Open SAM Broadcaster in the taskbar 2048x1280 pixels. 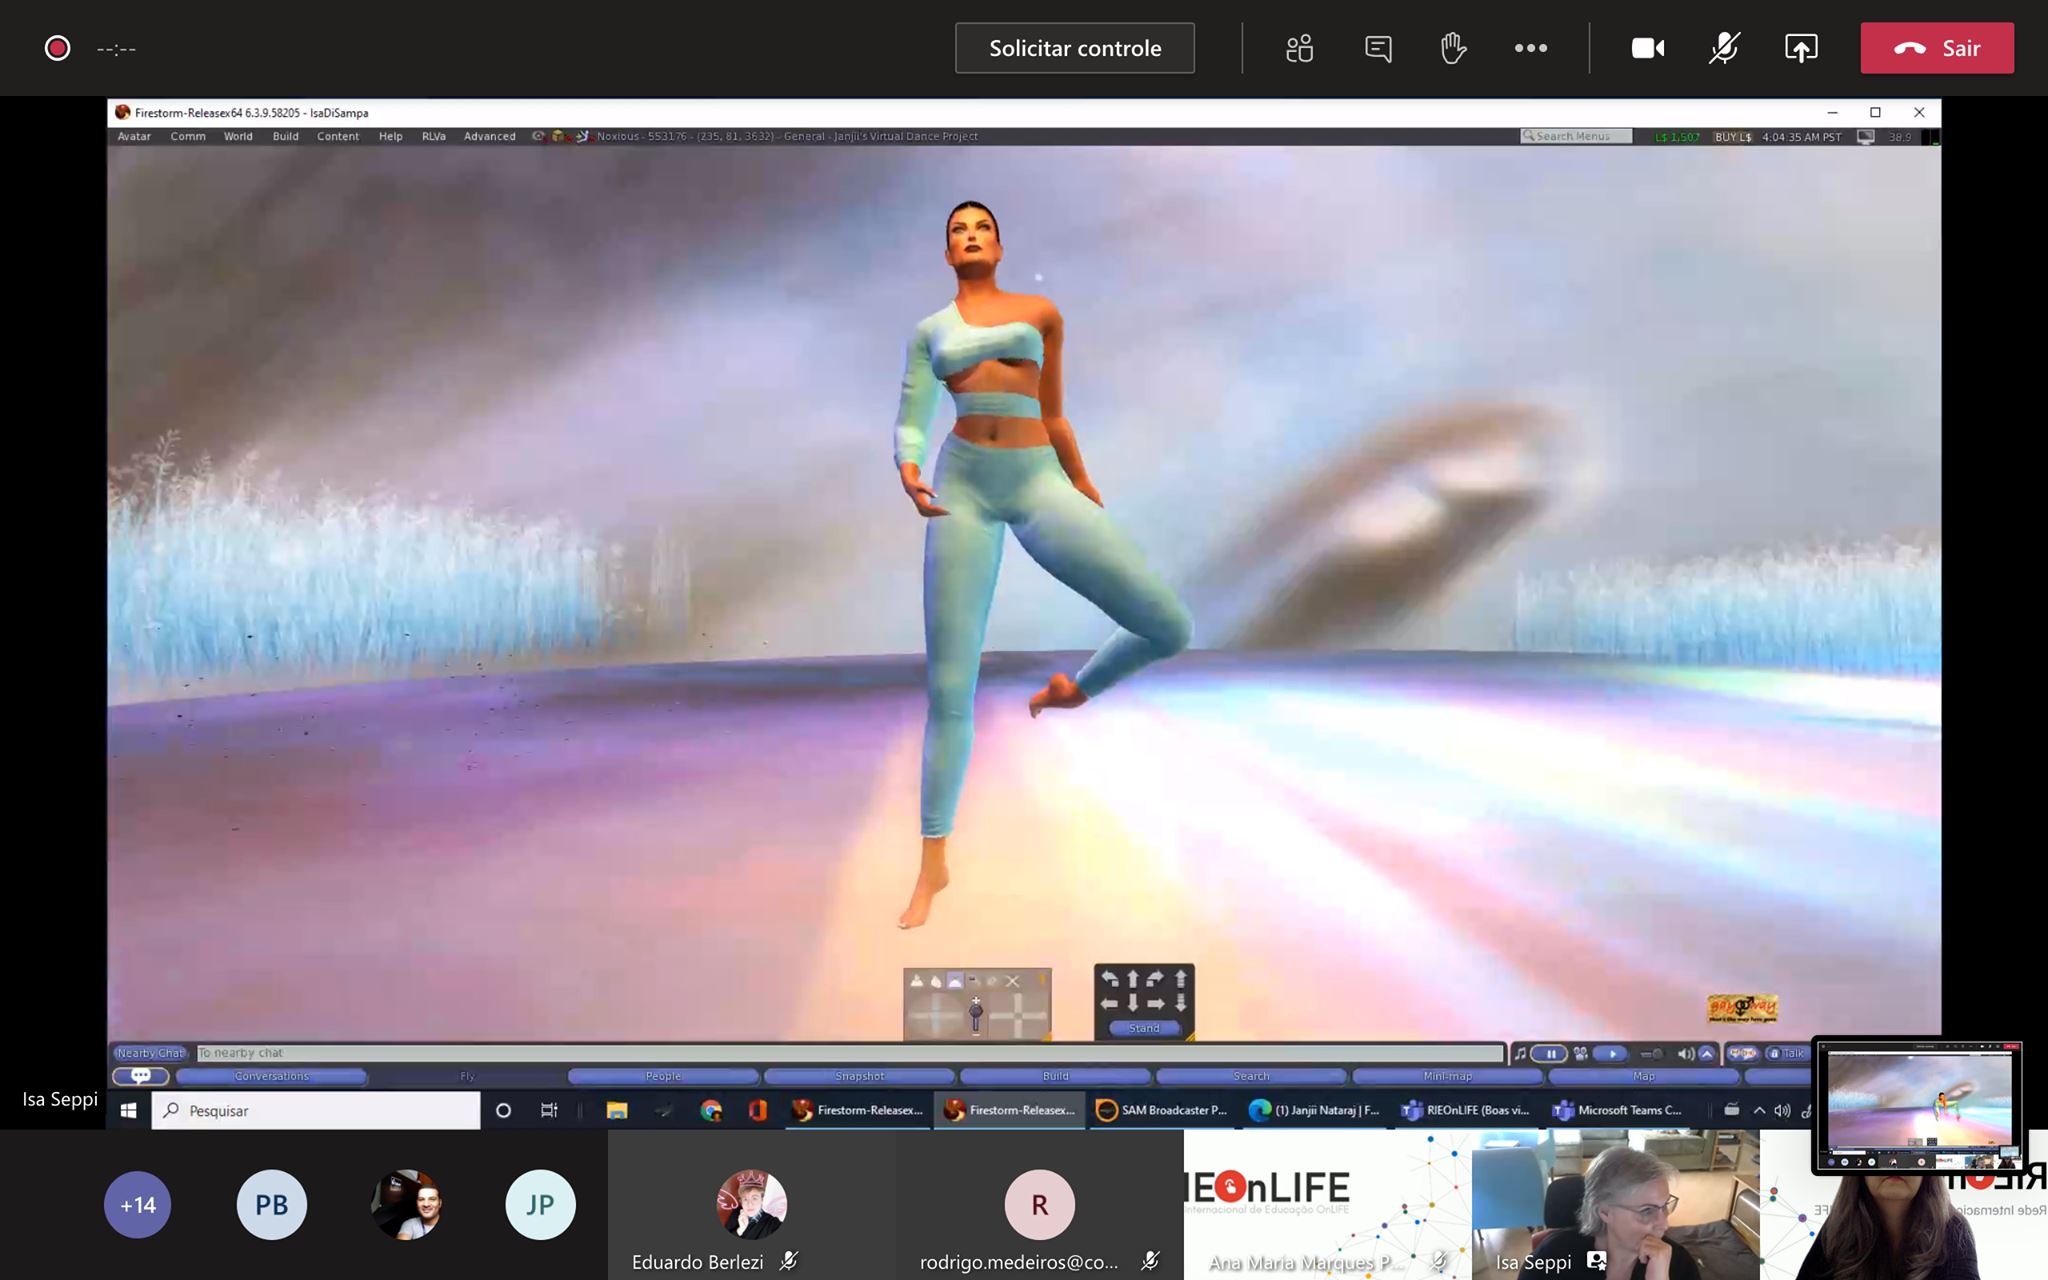tap(1162, 1110)
